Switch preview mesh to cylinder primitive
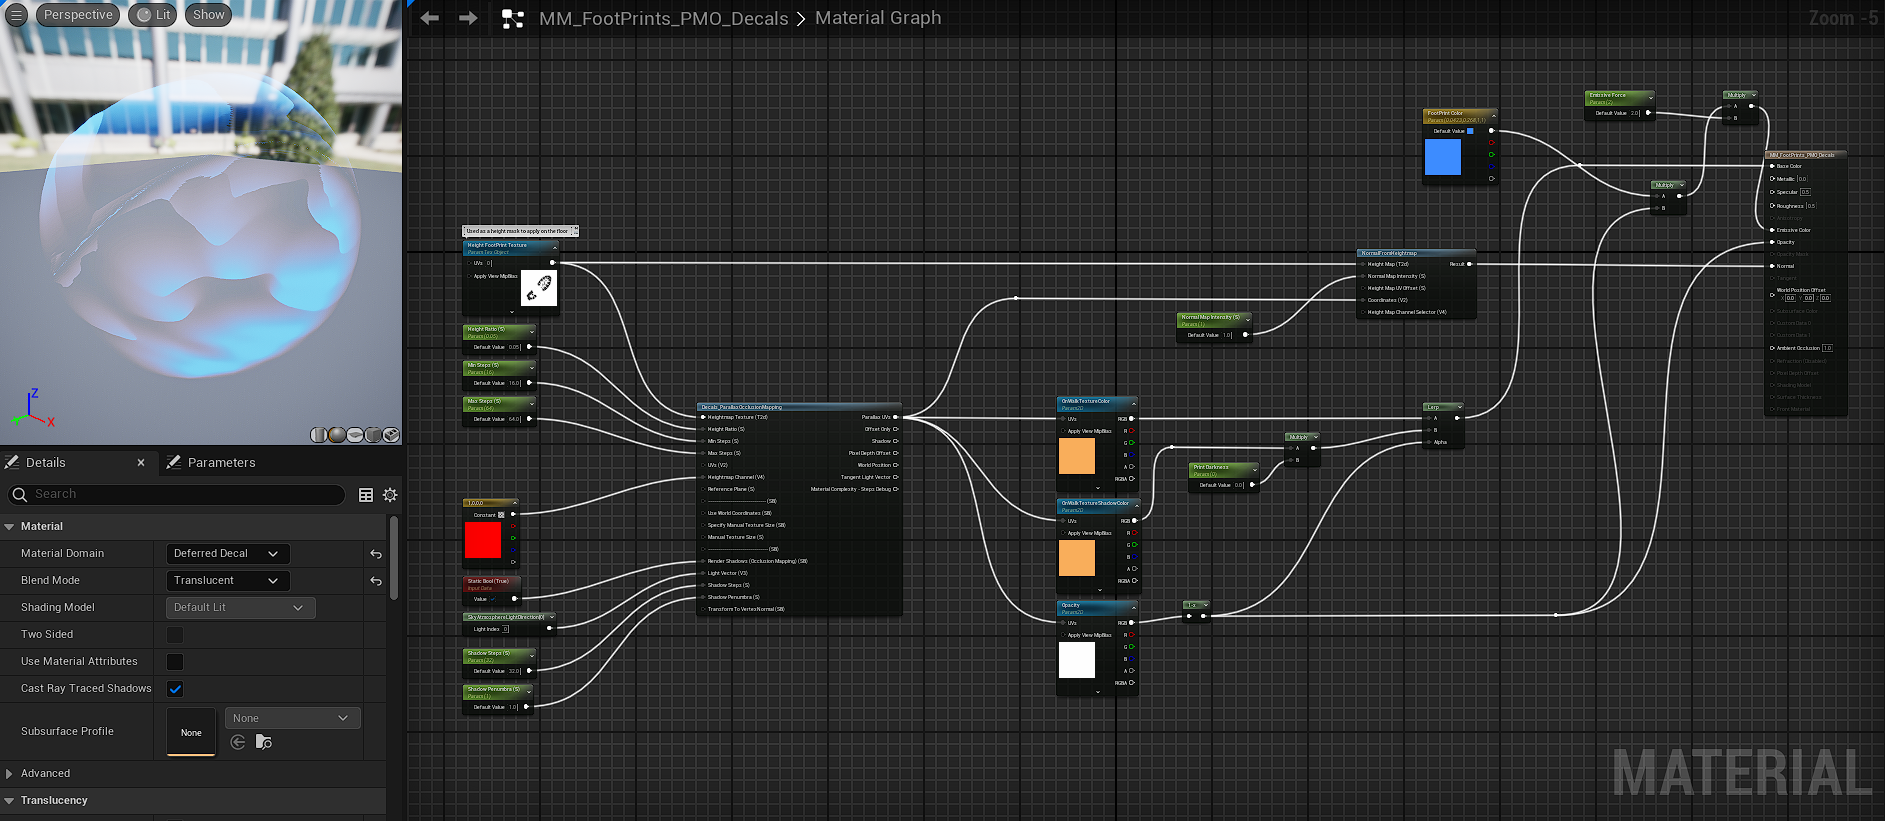Image resolution: width=1885 pixels, height=821 pixels. (x=319, y=435)
